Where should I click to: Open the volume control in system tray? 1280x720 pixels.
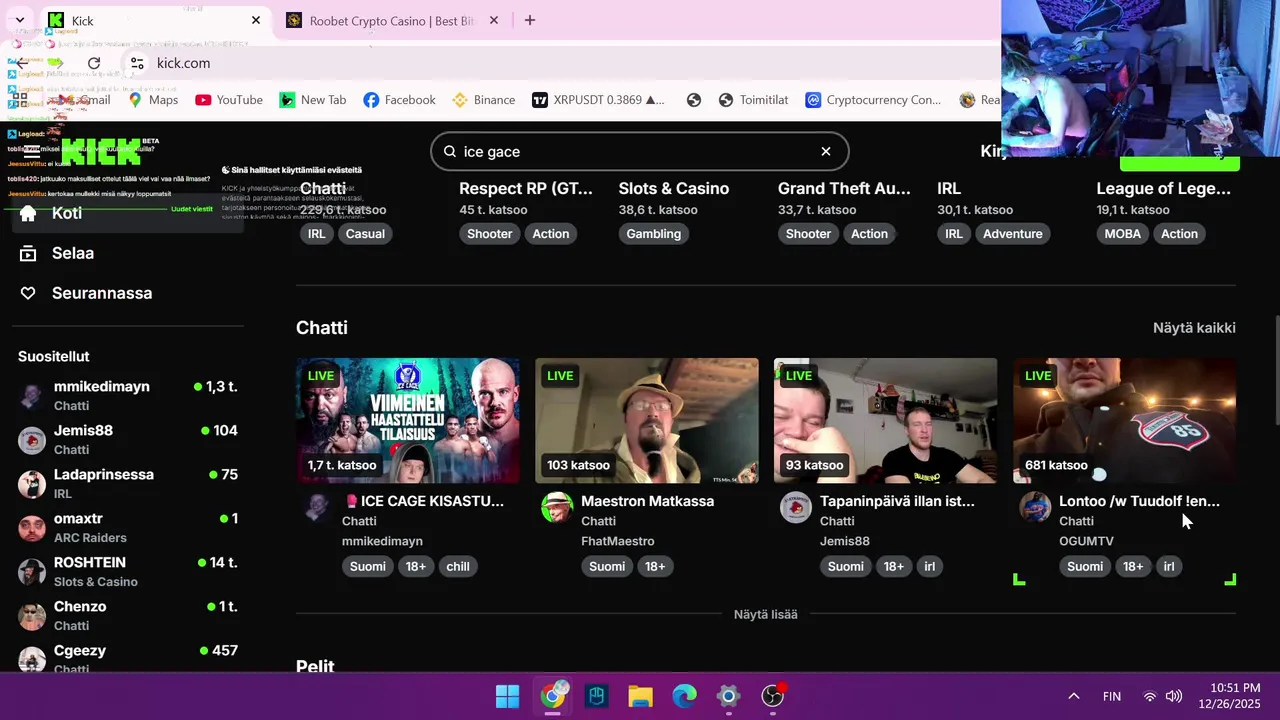1174,696
